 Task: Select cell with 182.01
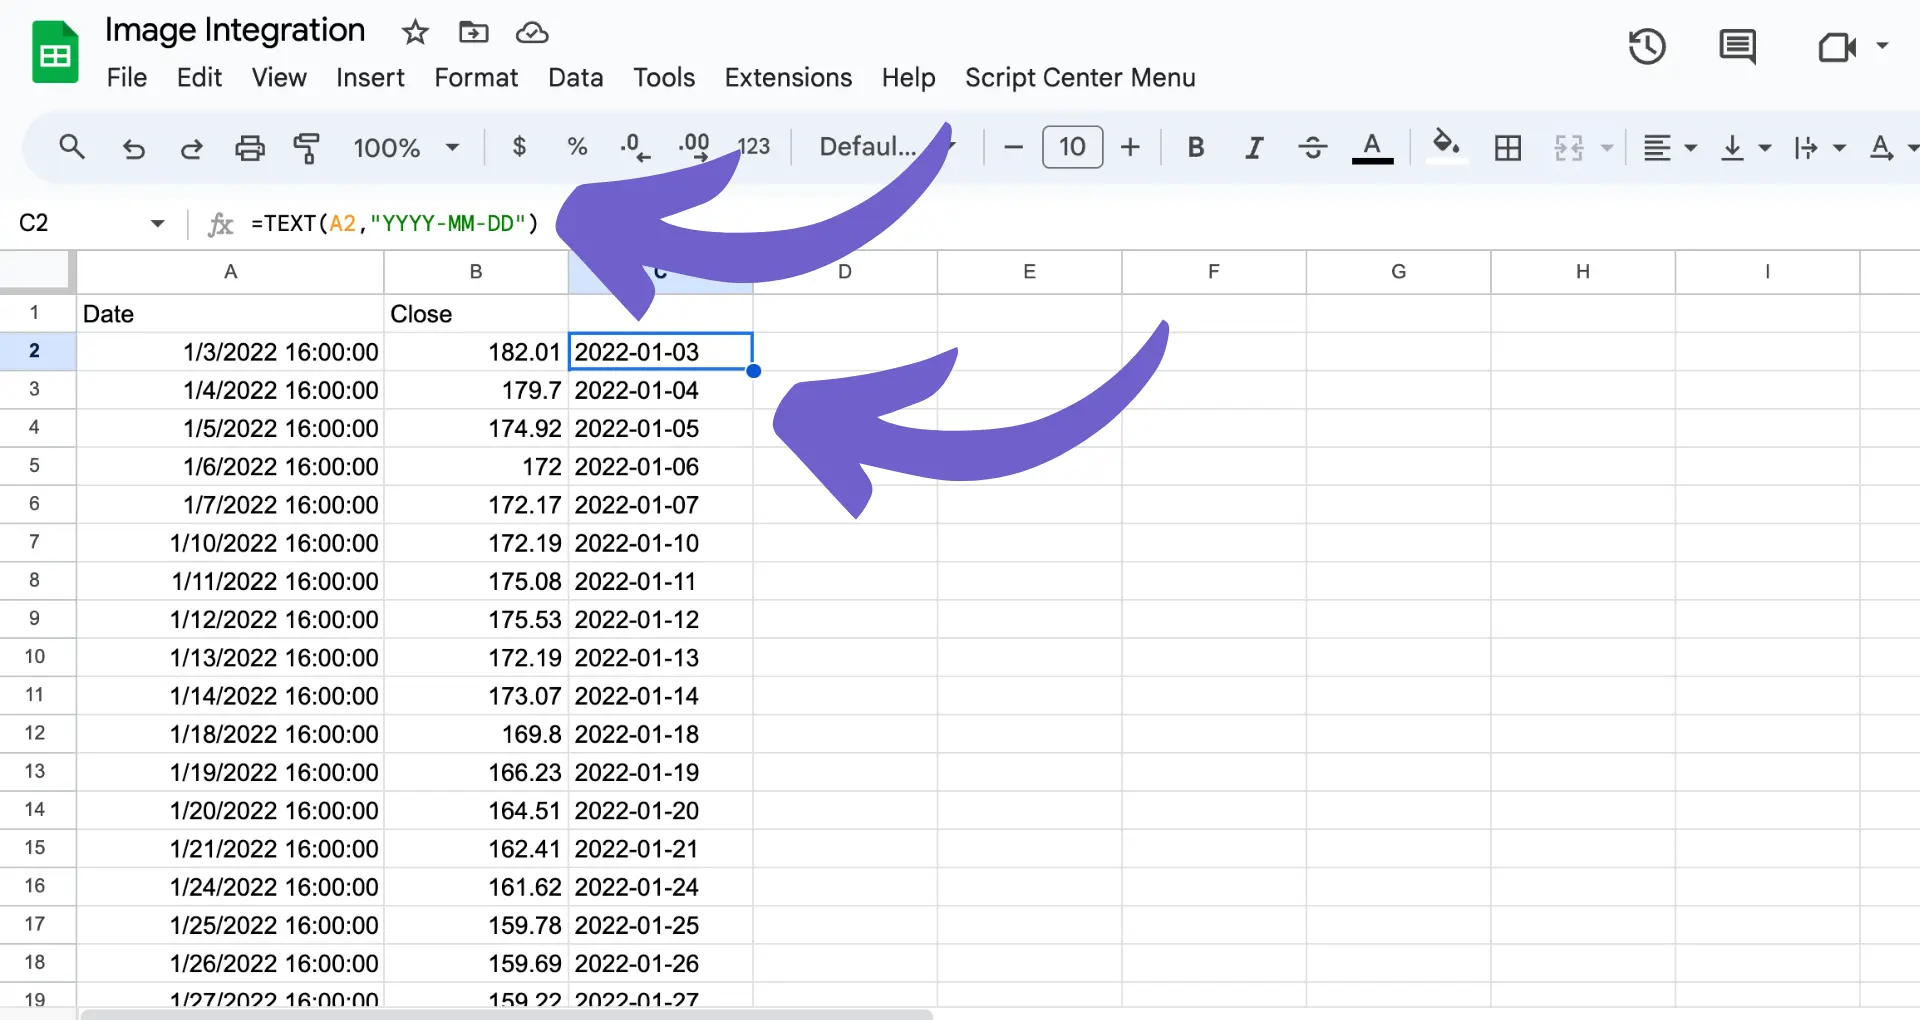(x=476, y=352)
